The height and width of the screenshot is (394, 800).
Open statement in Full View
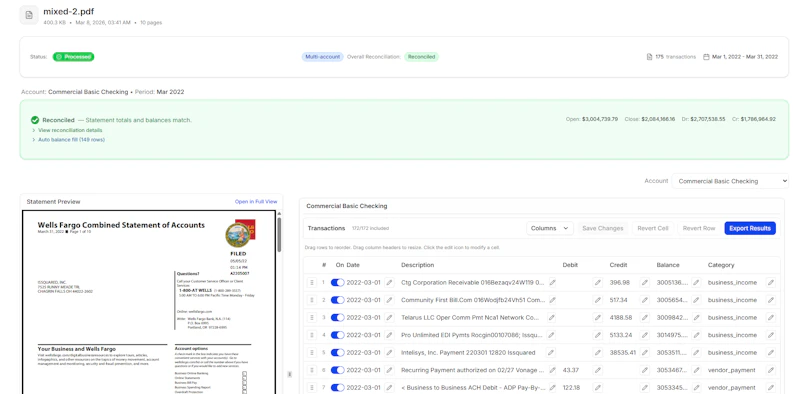[256, 202]
